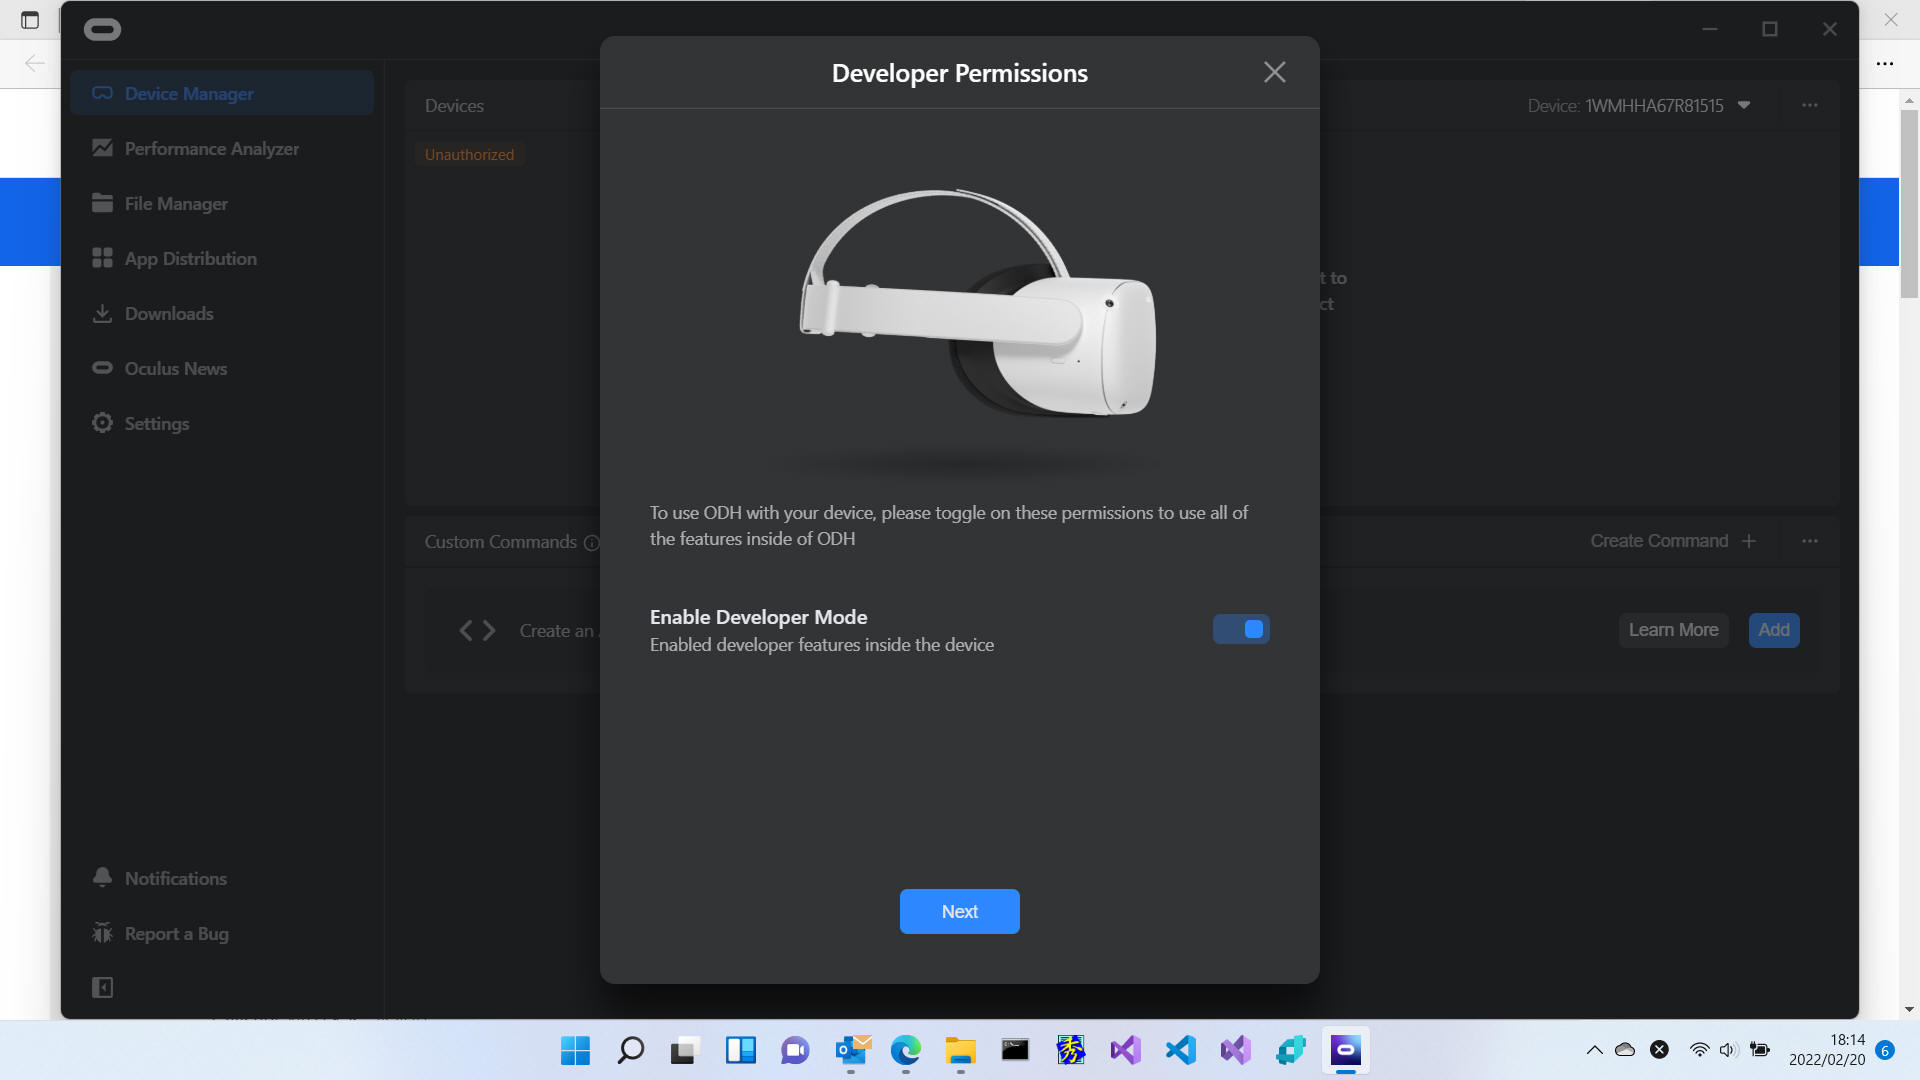Click the App Distribution sidebar icon
This screenshot has width=1920, height=1080.
click(x=102, y=257)
